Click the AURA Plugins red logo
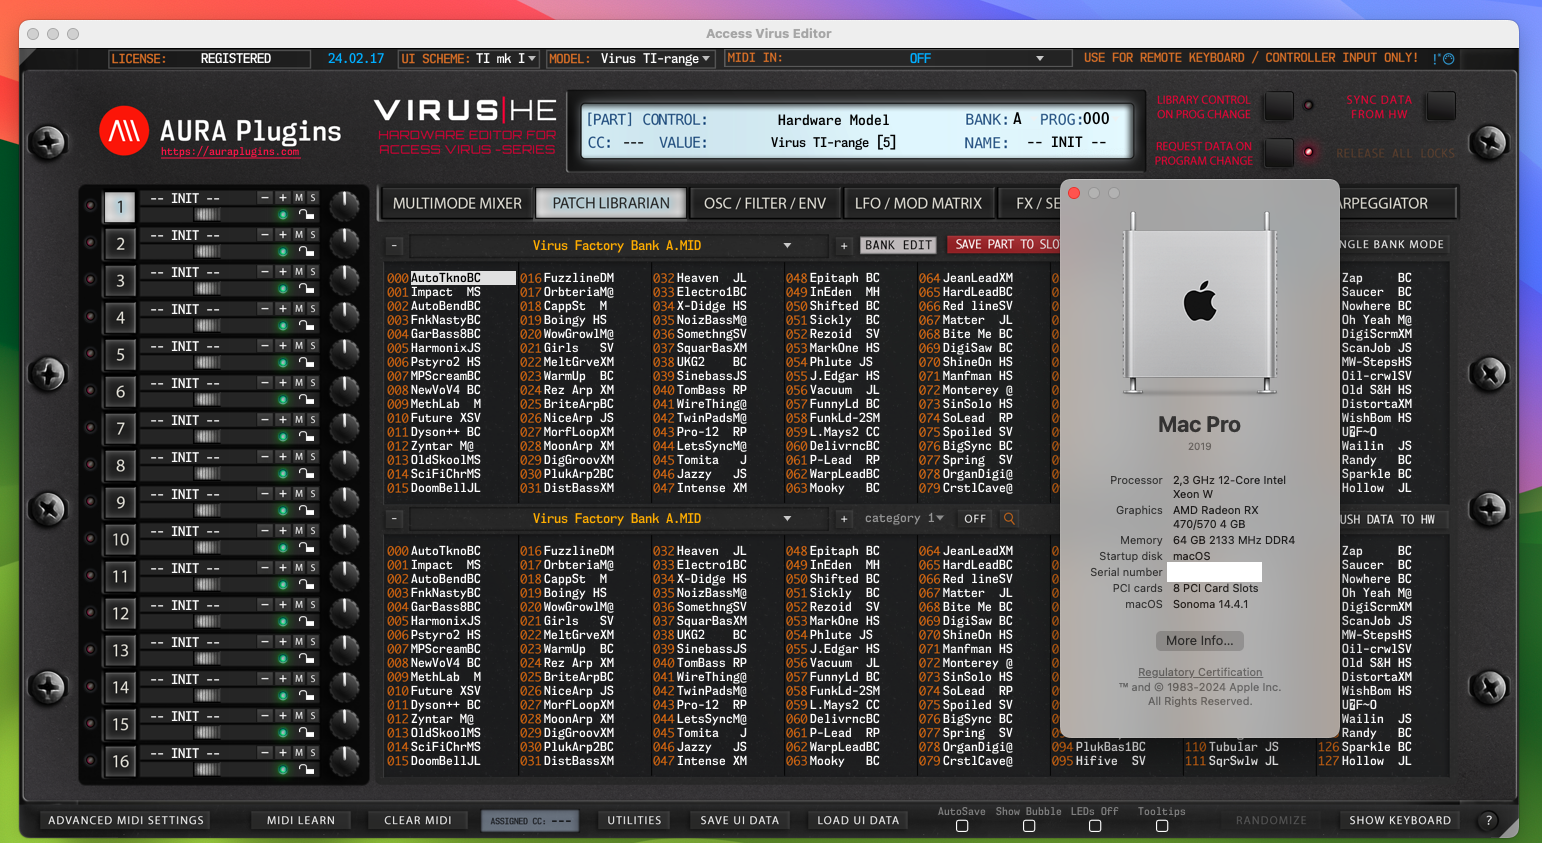This screenshot has width=1542, height=843. [x=124, y=131]
